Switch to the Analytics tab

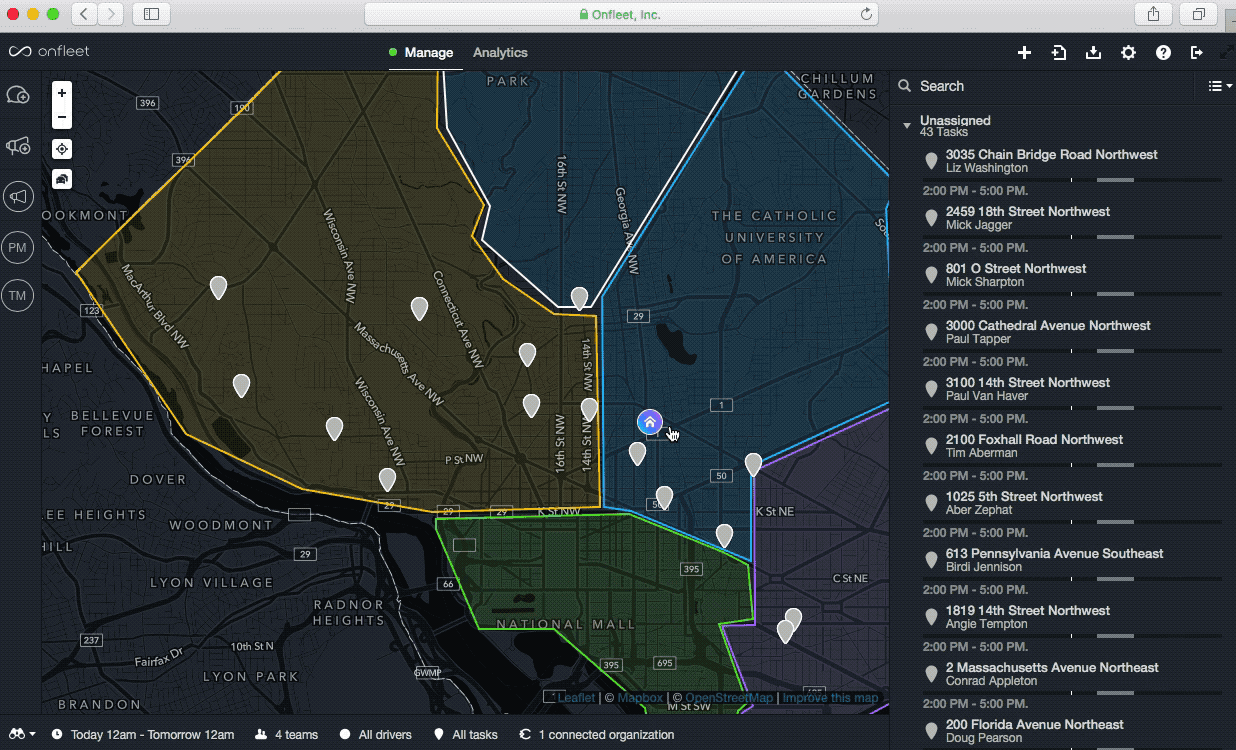click(x=500, y=53)
